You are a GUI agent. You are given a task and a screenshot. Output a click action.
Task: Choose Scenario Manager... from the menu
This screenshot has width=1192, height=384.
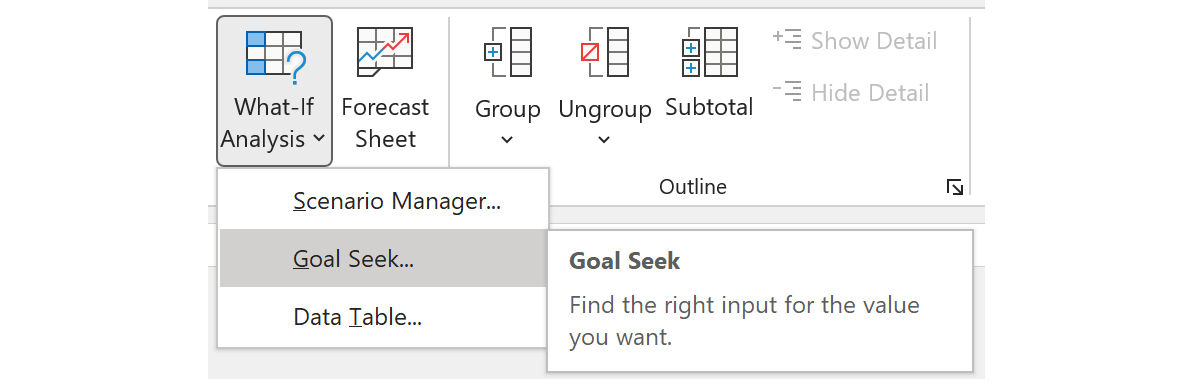coord(383,202)
